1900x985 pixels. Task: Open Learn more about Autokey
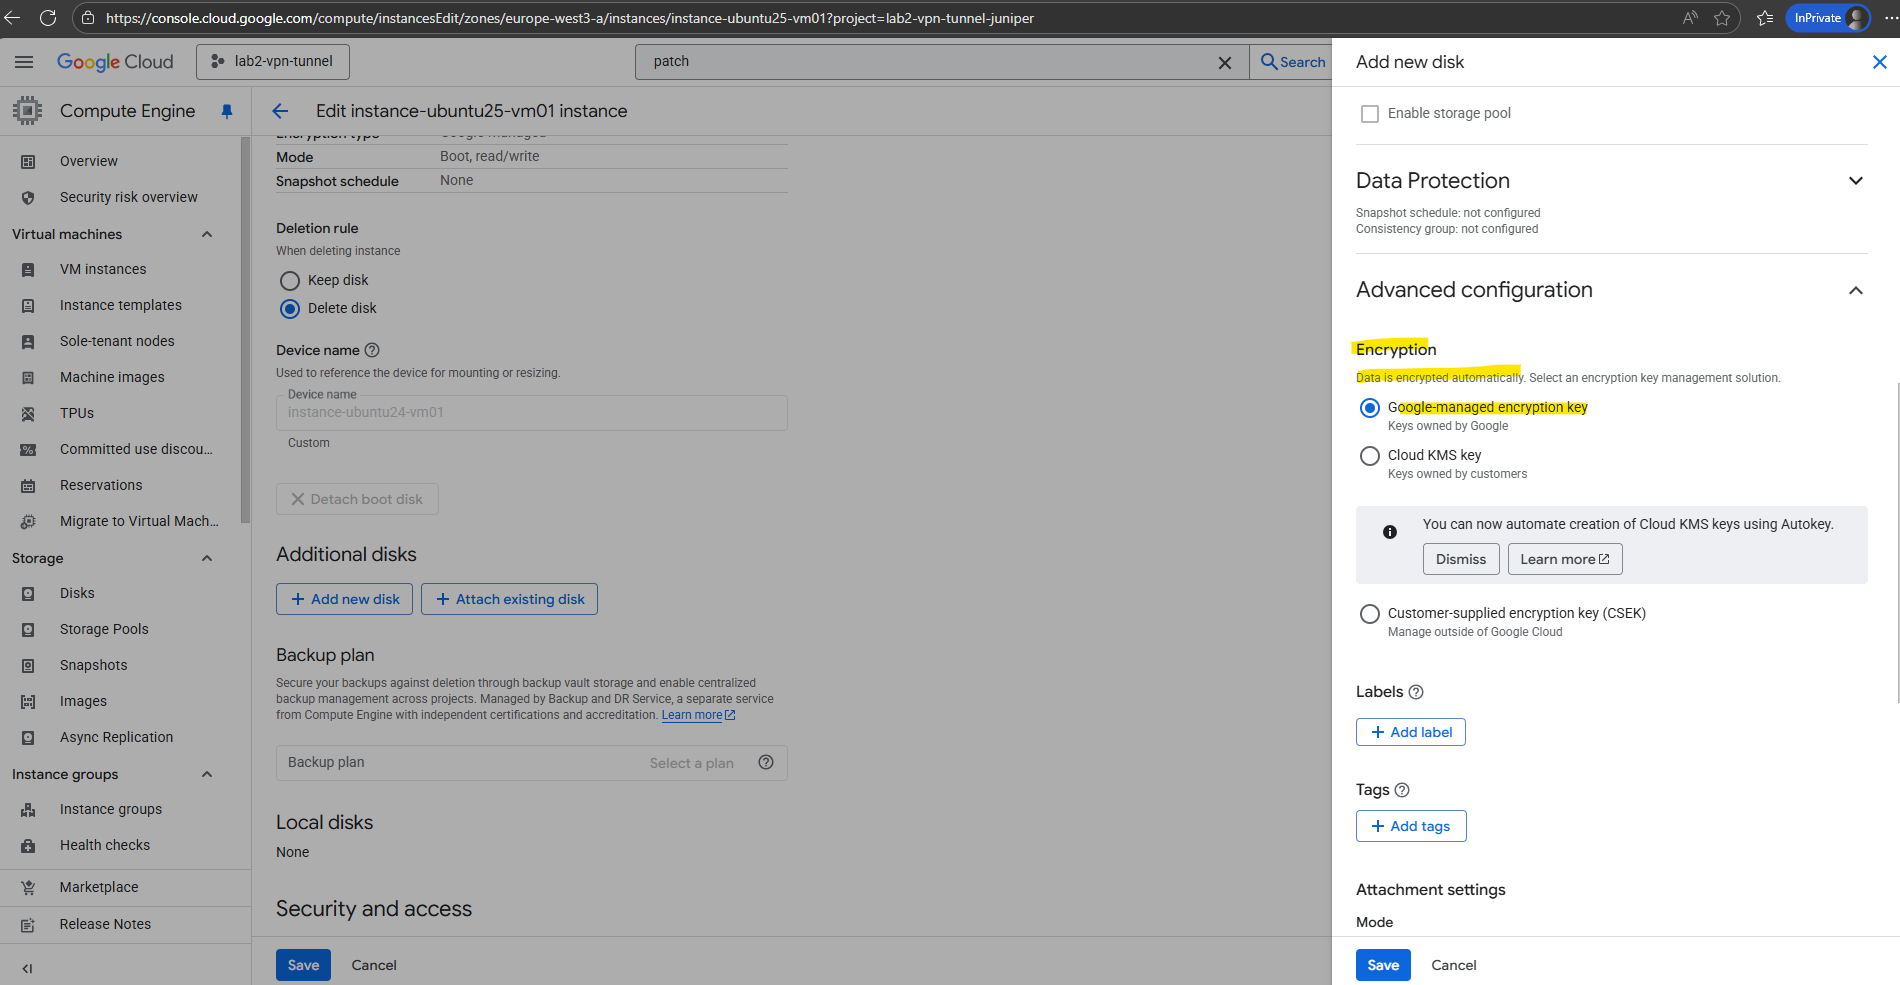pyautogui.click(x=1565, y=559)
